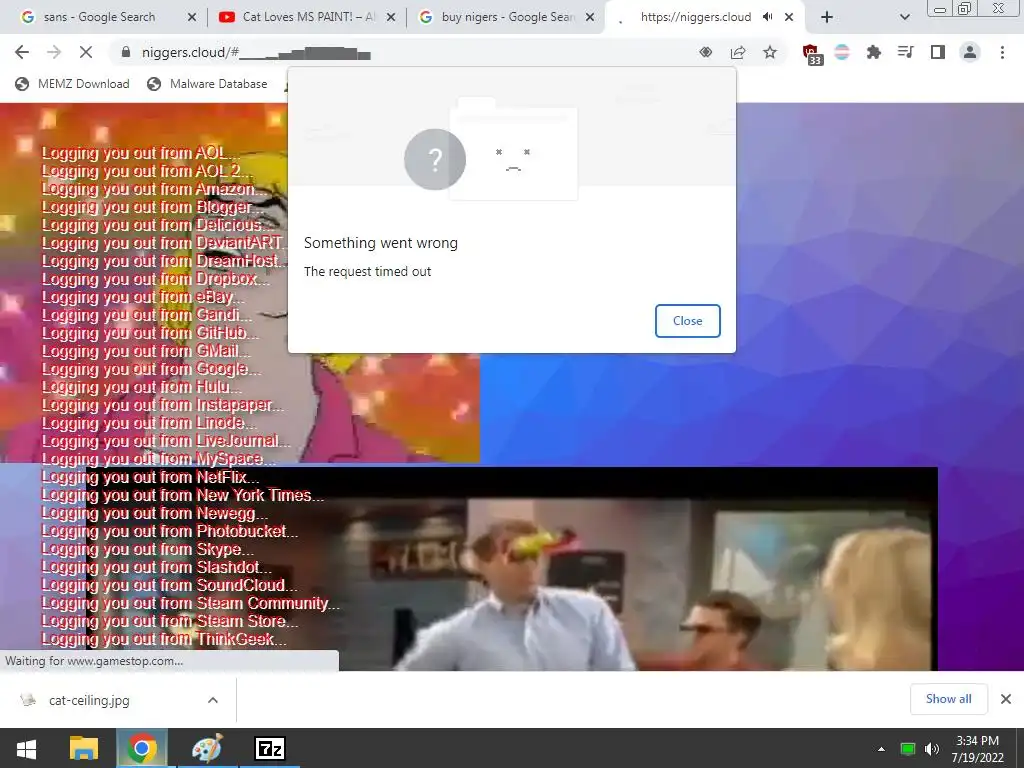Click Logging you out from Steam Community
The height and width of the screenshot is (768, 1024).
191,603
